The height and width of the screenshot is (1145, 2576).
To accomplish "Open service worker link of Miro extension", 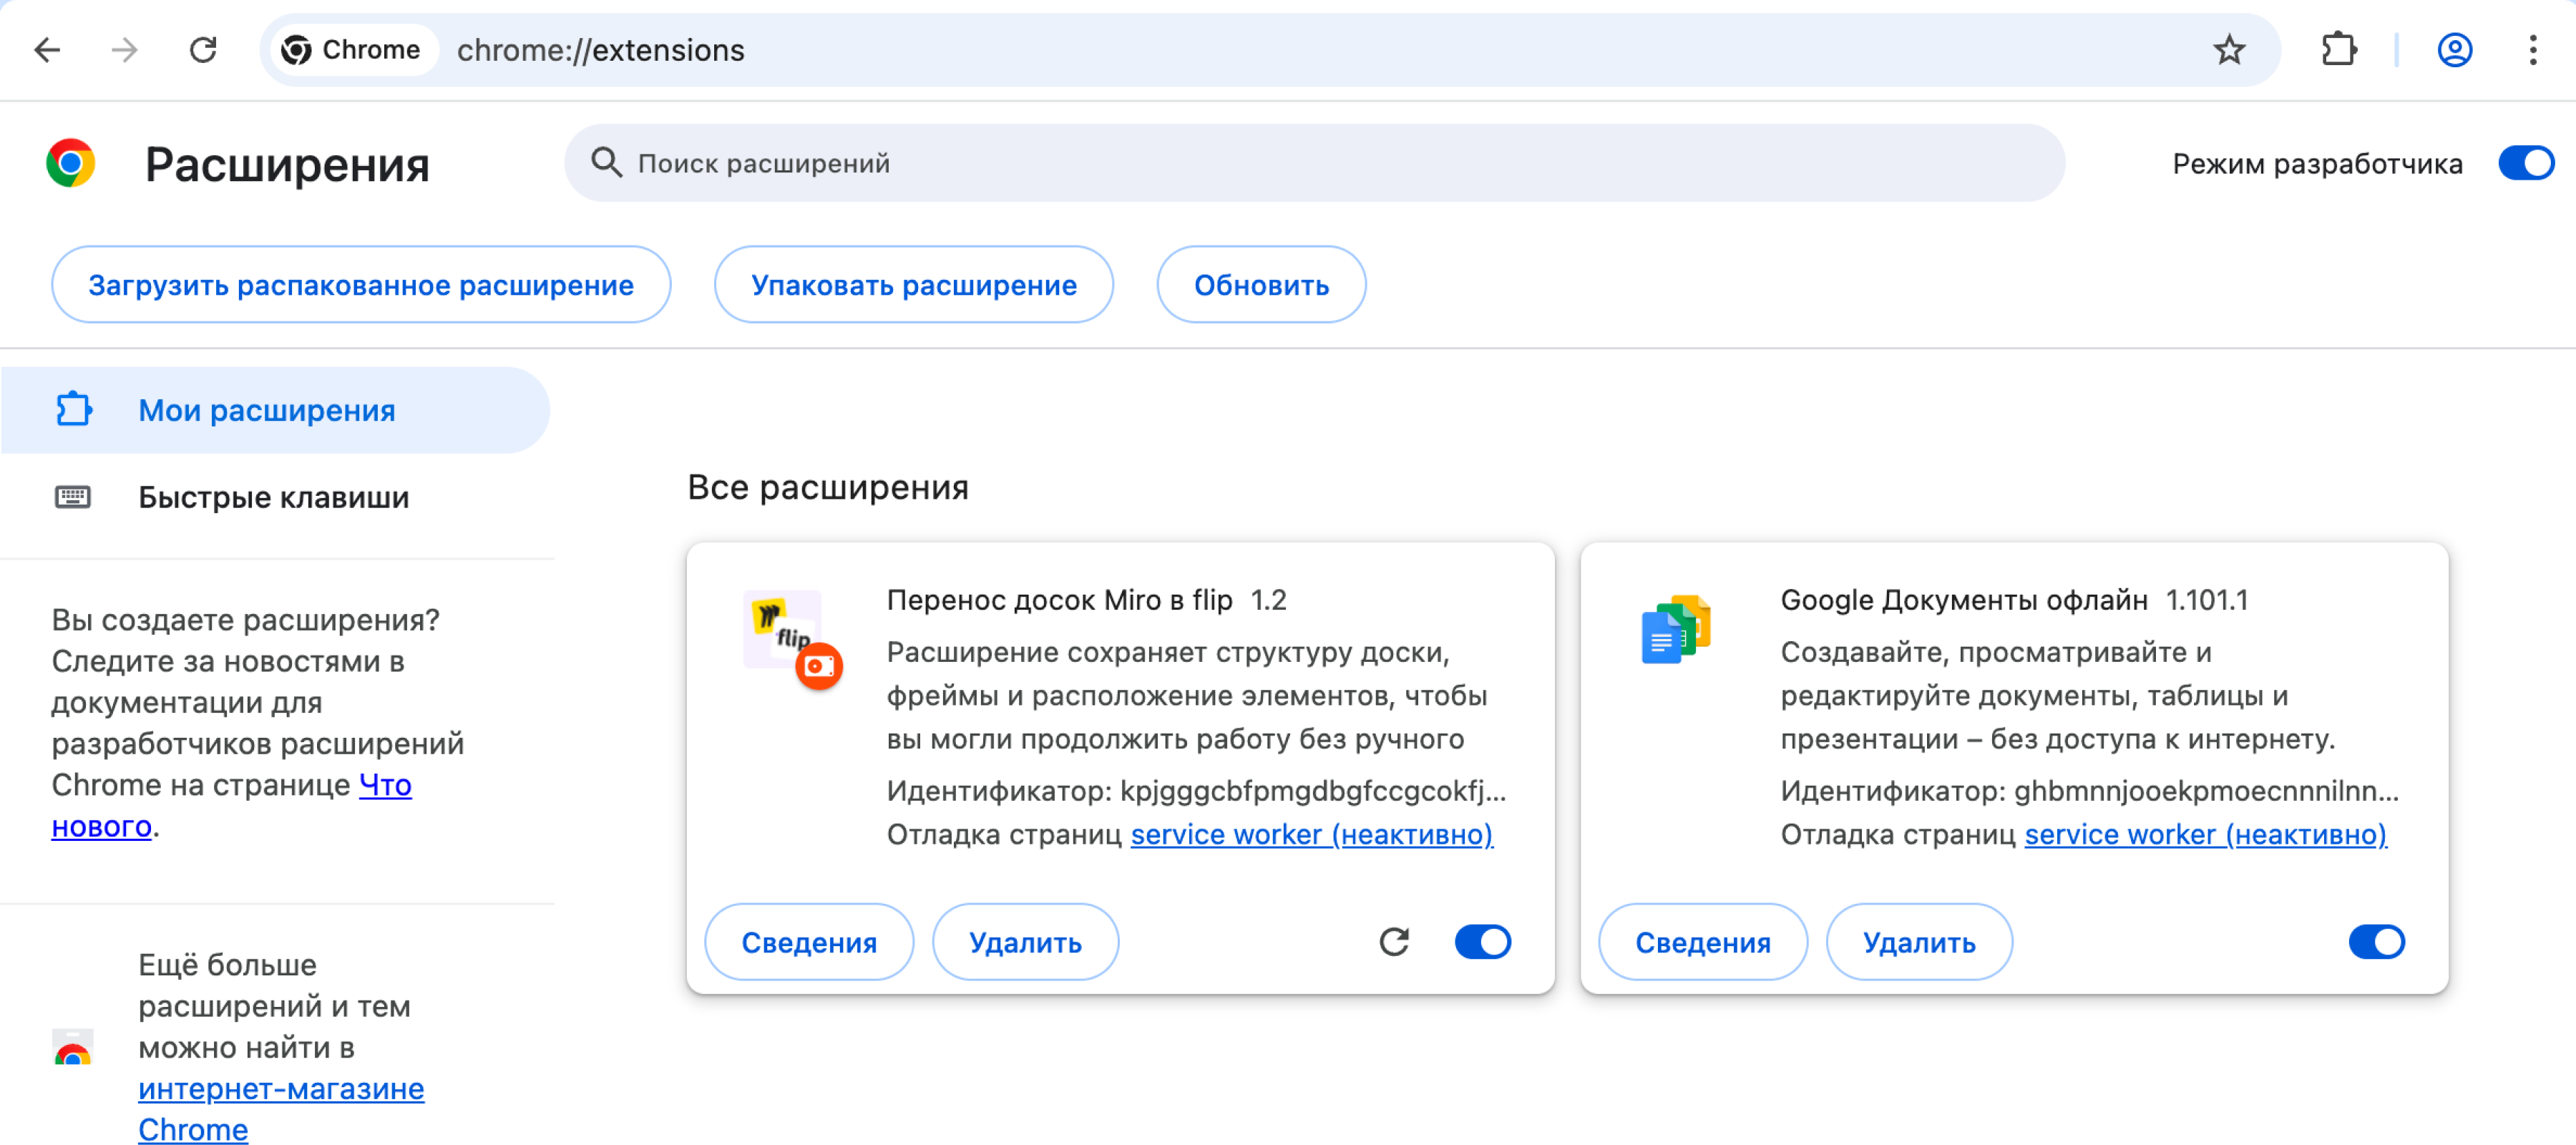I will click(x=1312, y=834).
